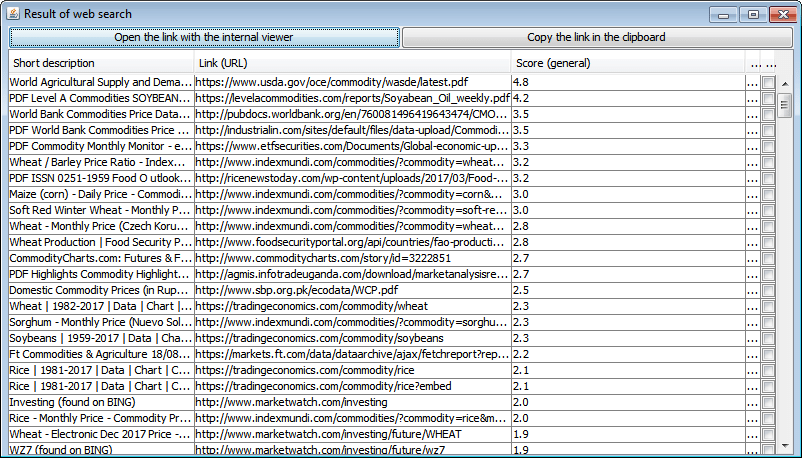Click the Java icon in title bar

coord(13,14)
